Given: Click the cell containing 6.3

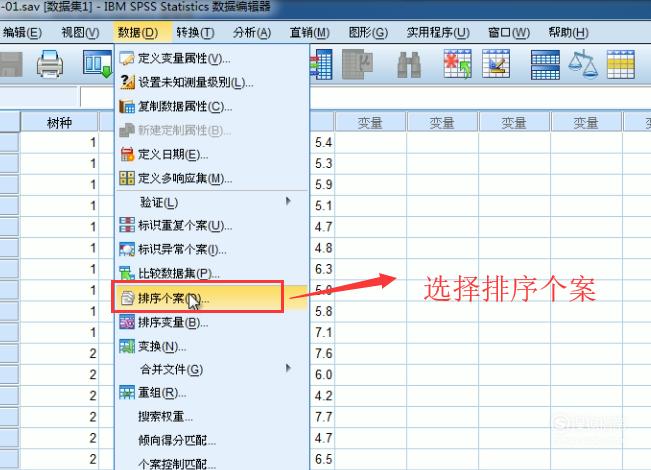Looking at the screenshot, I should [322, 269].
